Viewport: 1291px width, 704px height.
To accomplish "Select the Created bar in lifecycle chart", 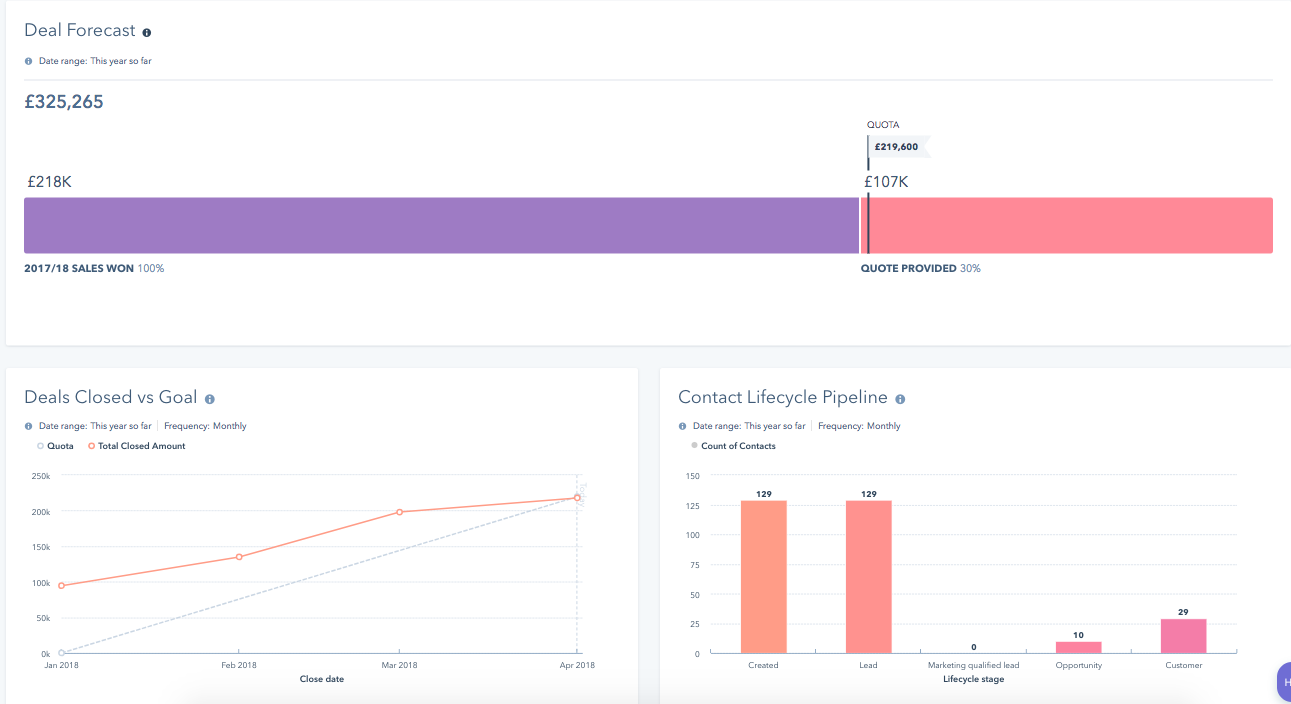I will coord(764,577).
